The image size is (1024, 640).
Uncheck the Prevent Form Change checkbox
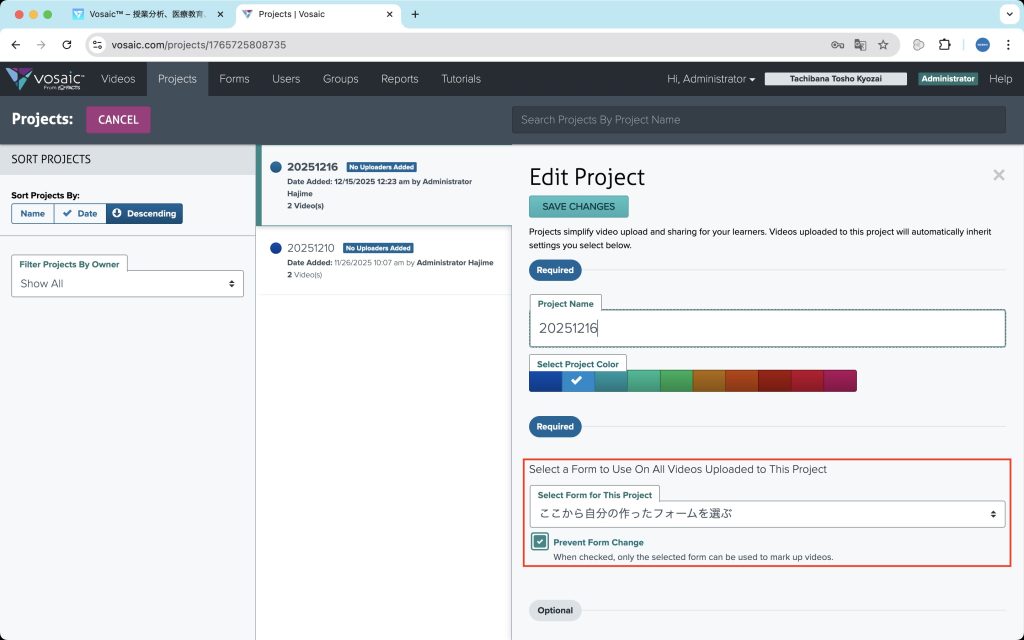(540, 542)
